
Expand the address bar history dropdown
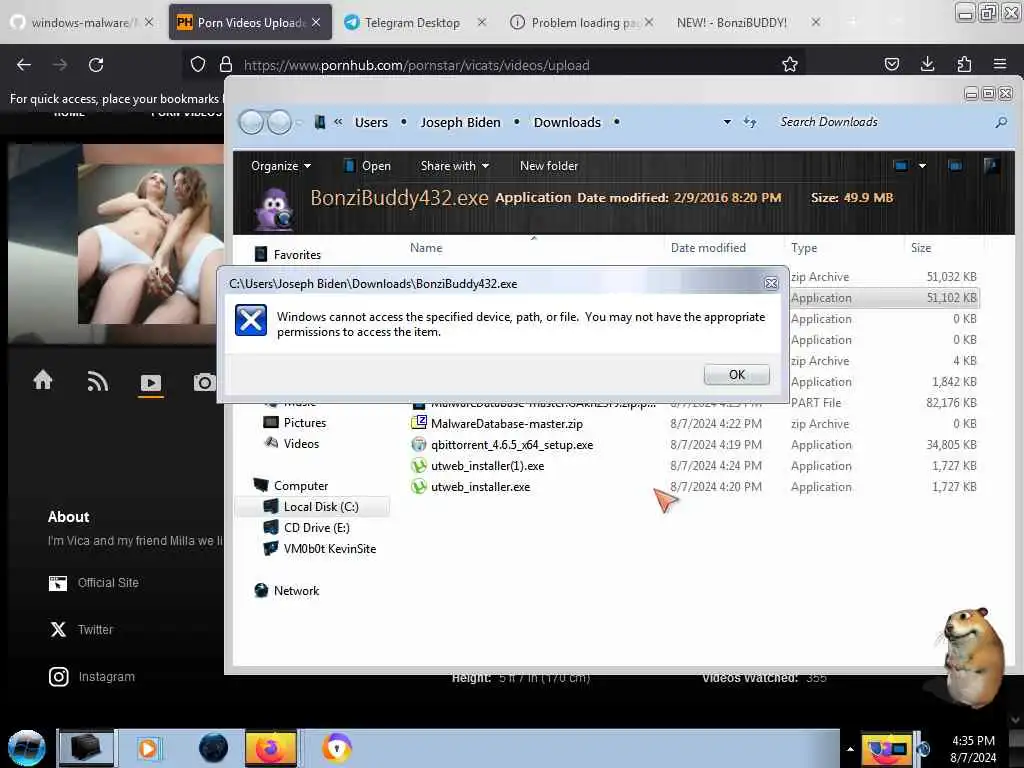tap(727, 122)
